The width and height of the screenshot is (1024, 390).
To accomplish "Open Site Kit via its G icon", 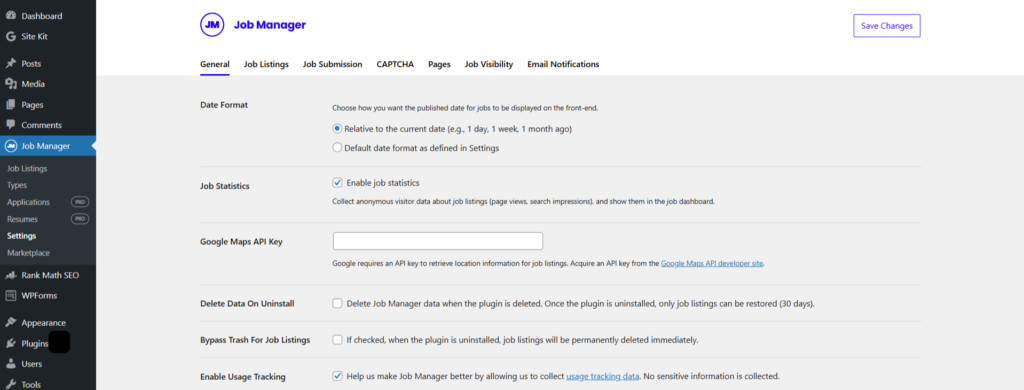I will coord(10,37).
